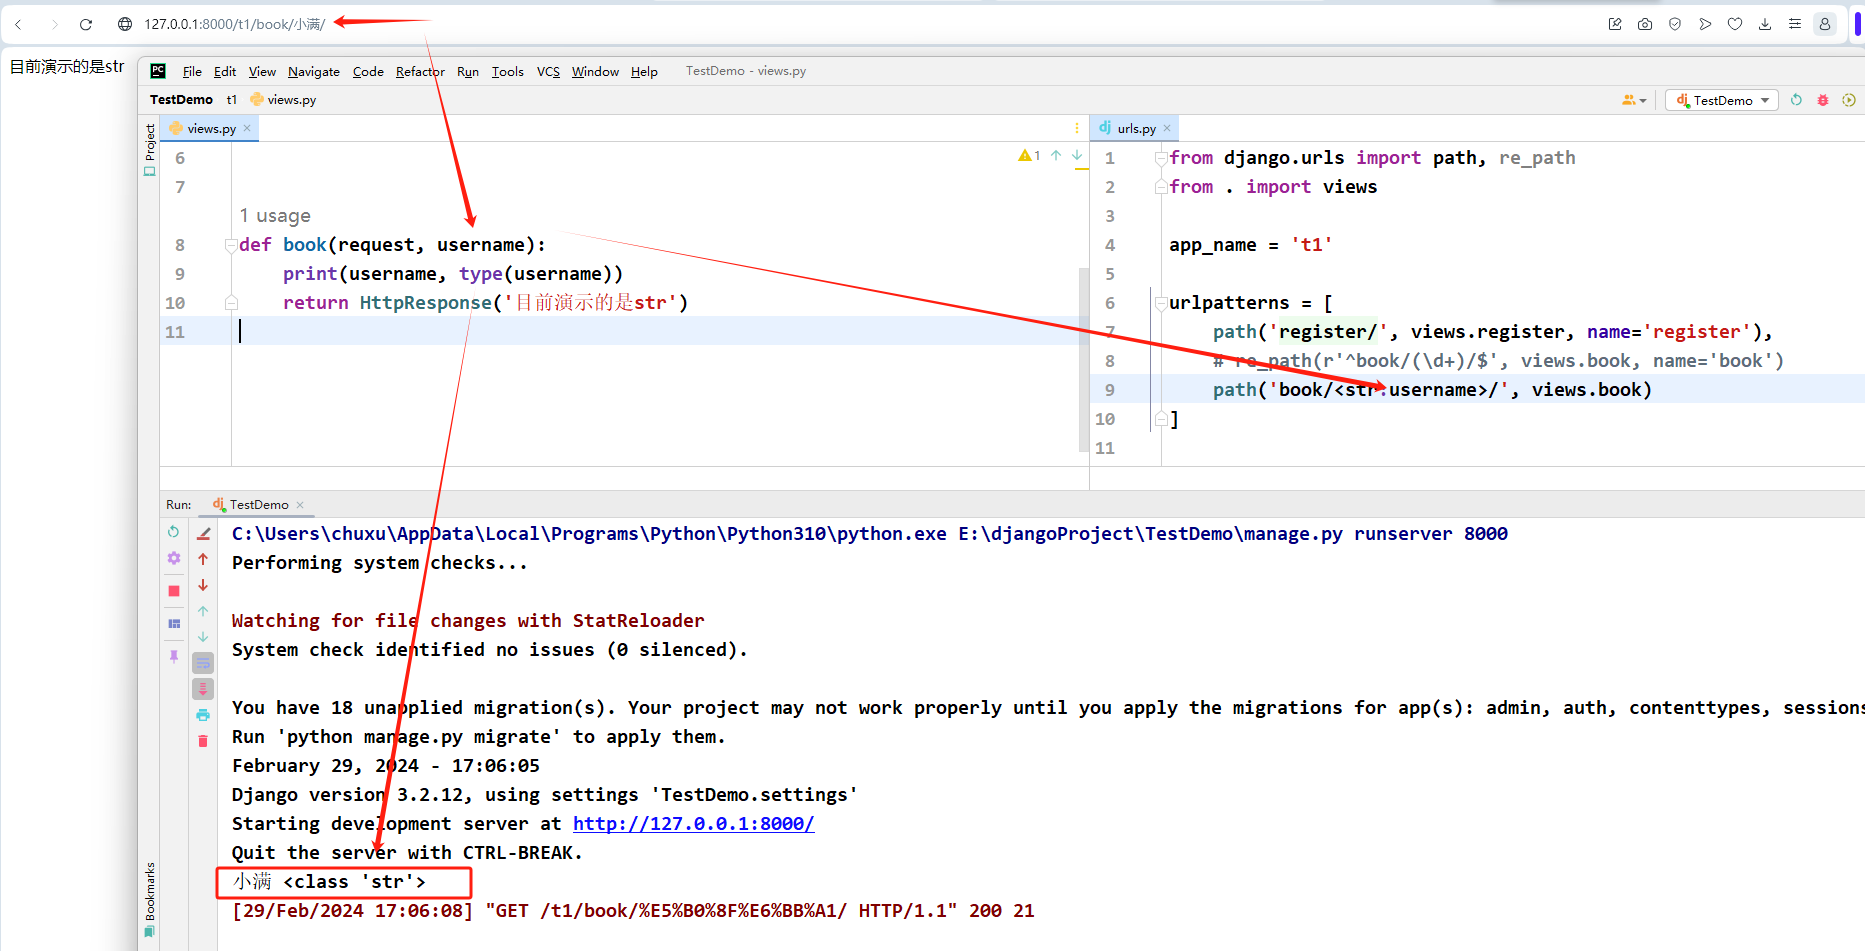Click the clear-edit pencil icon in Run console
This screenshot has height=951, width=1865.
[x=203, y=533]
